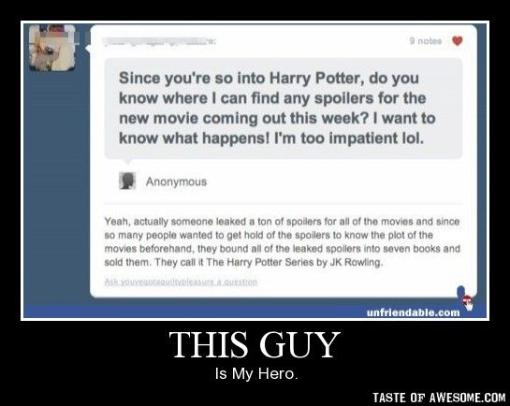Open the faded "Ask ... a question" link

(x=181, y=282)
